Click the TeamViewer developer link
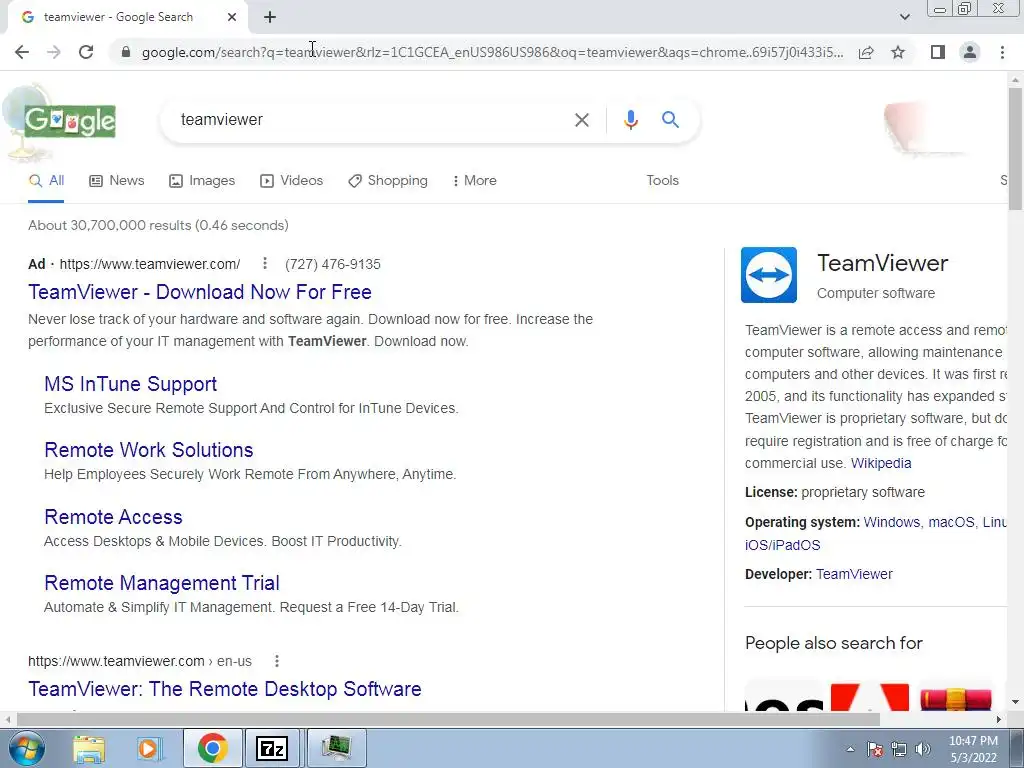Image resolution: width=1024 pixels, height=768 pixels. pyautogui.click(x=854, y=574)
